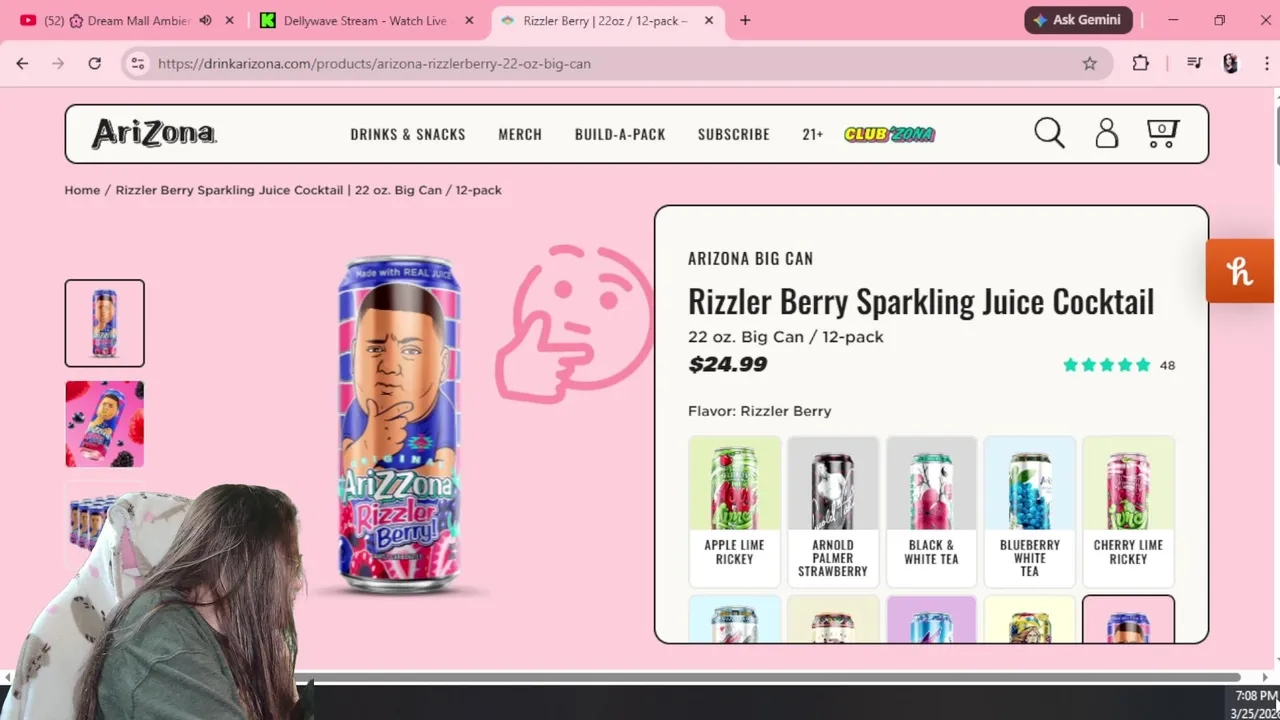Select the Apple Lime Rickey flavor
Image resolution: width=1280 pixels, height=720 pixels.
pos(734,511)
